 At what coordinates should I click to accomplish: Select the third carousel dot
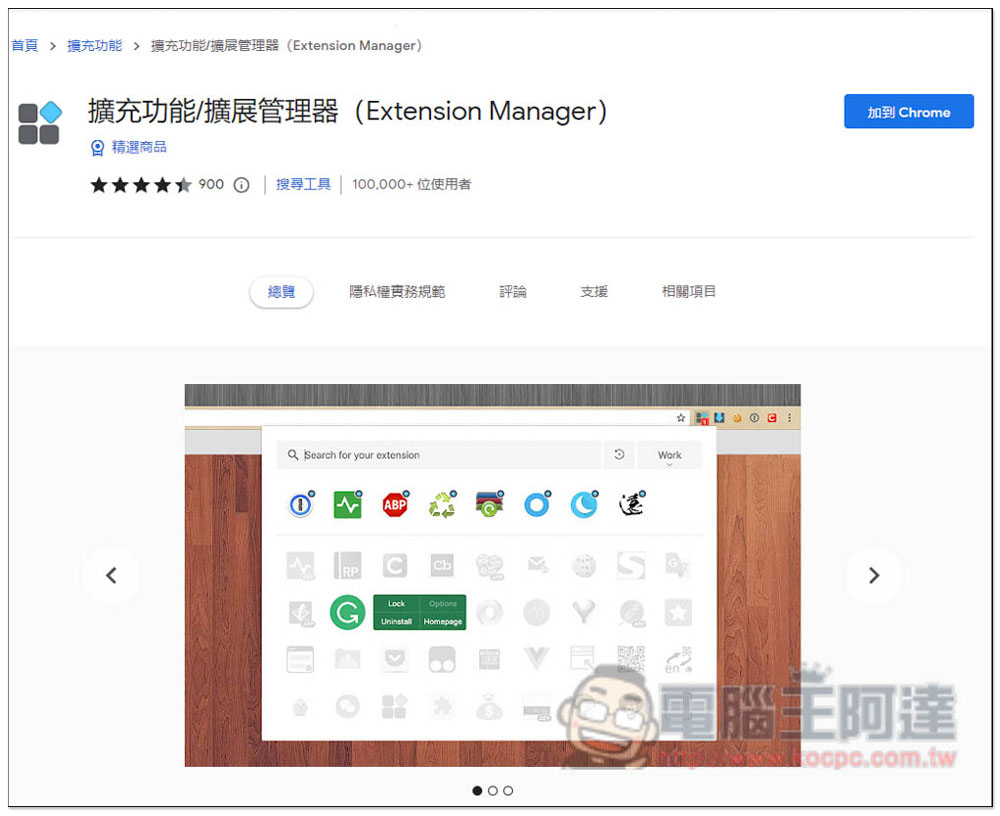508,790
